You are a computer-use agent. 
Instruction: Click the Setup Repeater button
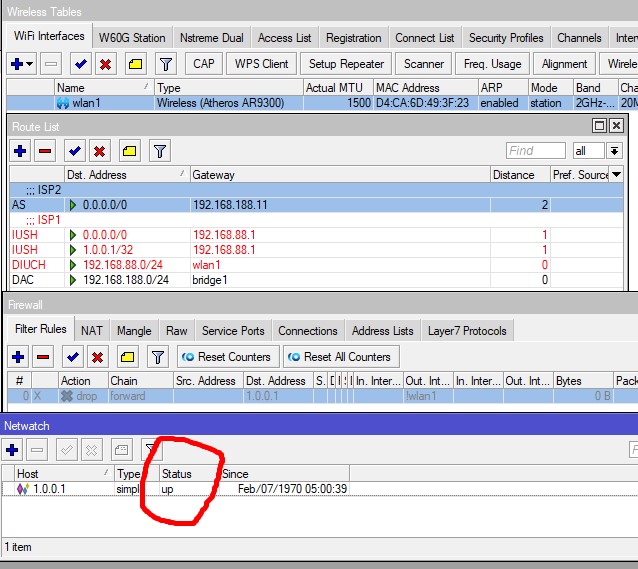(x=346, y=64)
